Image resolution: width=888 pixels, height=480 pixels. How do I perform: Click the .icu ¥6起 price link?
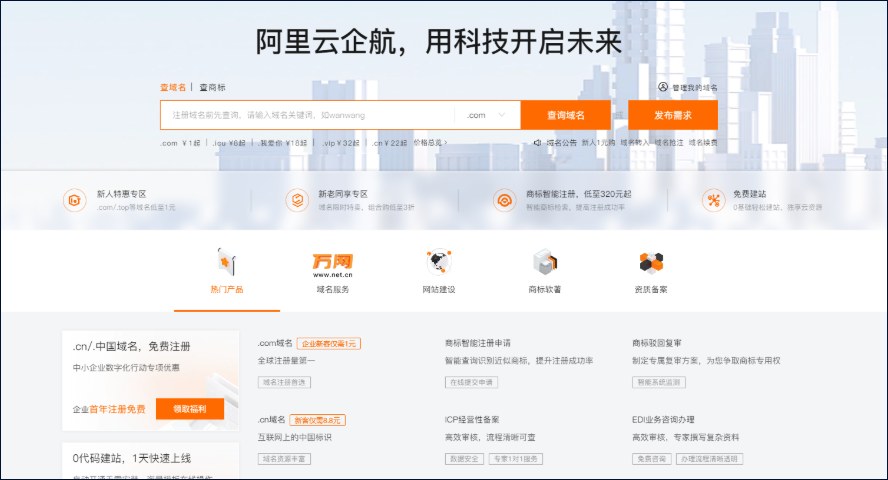point(229,143)
